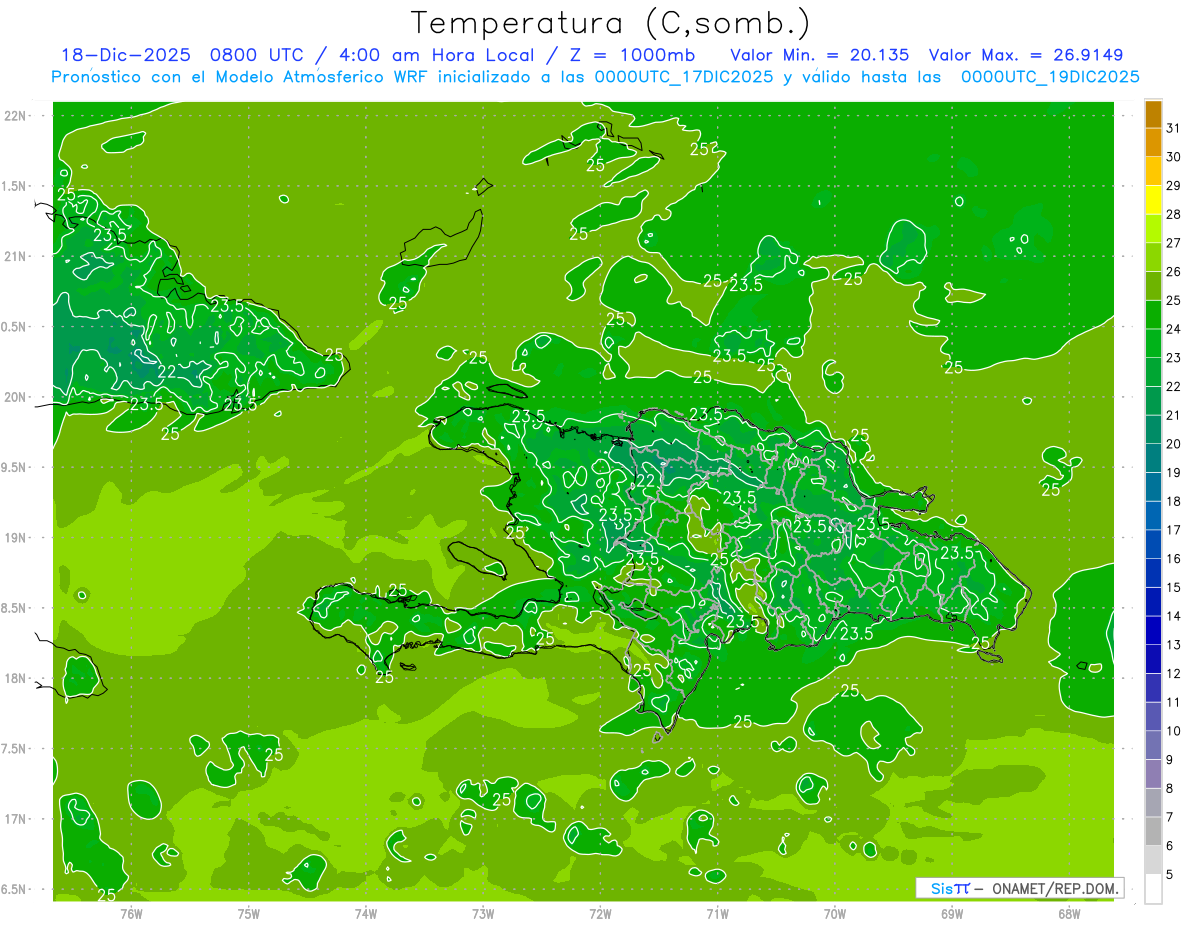Click colorbar label '18'
Image resolution: width=1200 pixels, height=927 pixels.
click(x=1174, y=501)
